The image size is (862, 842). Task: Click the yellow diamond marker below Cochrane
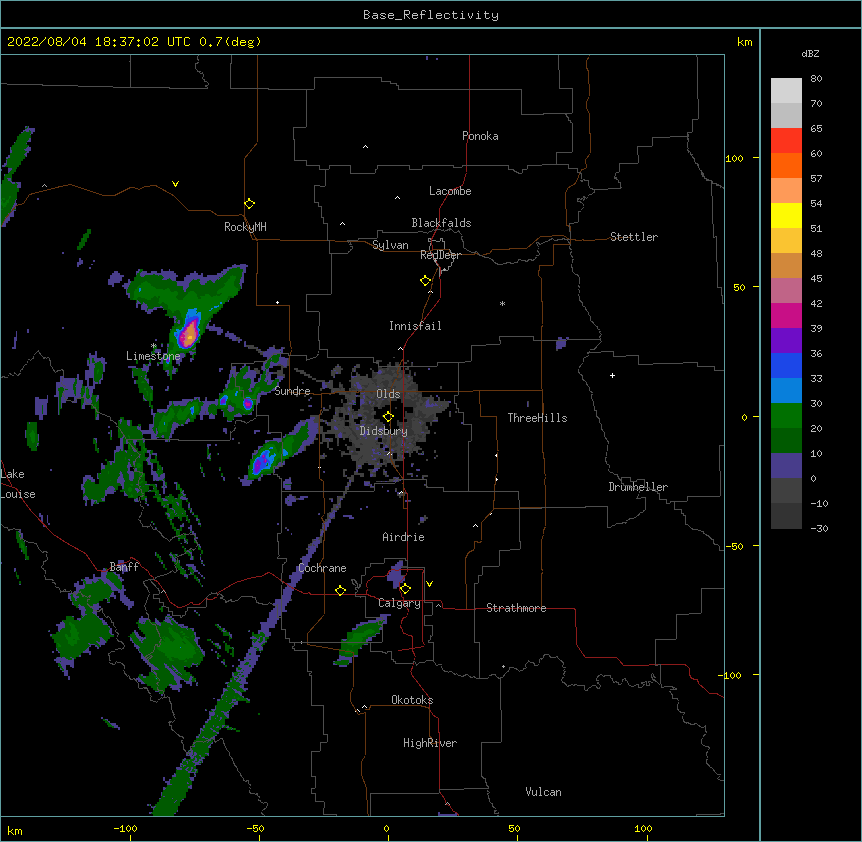(340, 590)
